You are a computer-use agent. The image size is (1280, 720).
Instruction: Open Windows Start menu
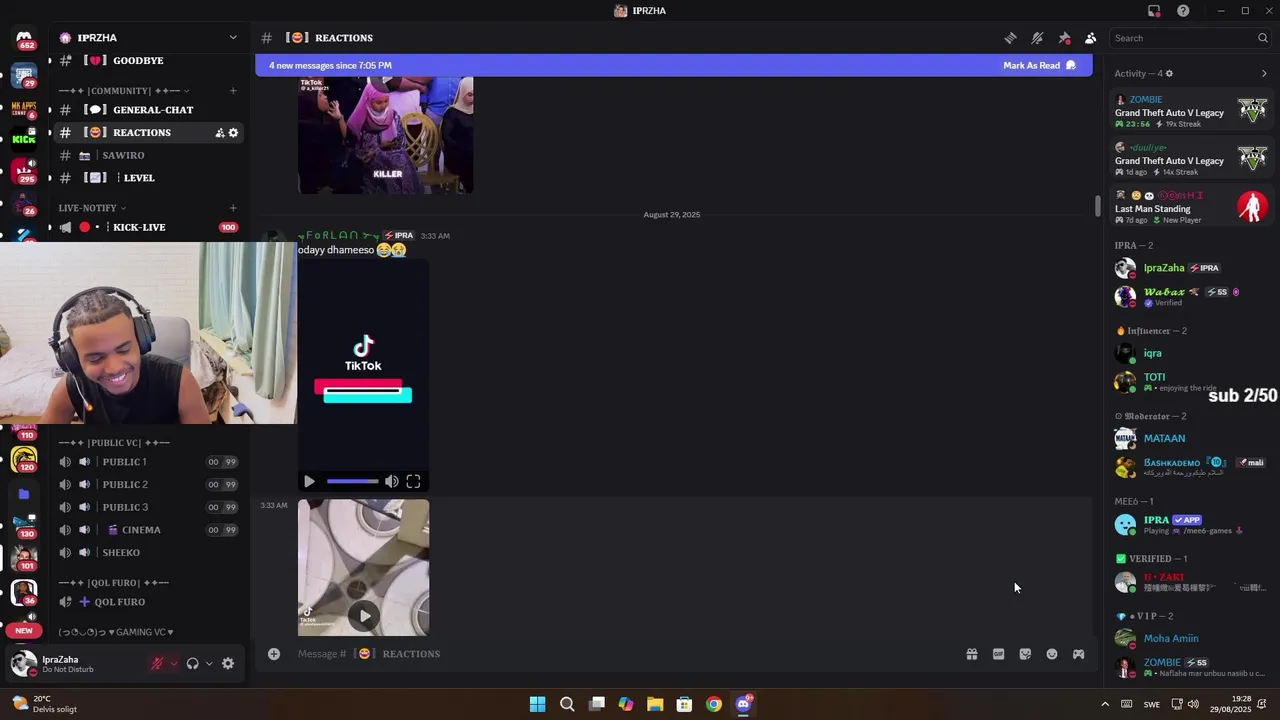pos(537,704)
